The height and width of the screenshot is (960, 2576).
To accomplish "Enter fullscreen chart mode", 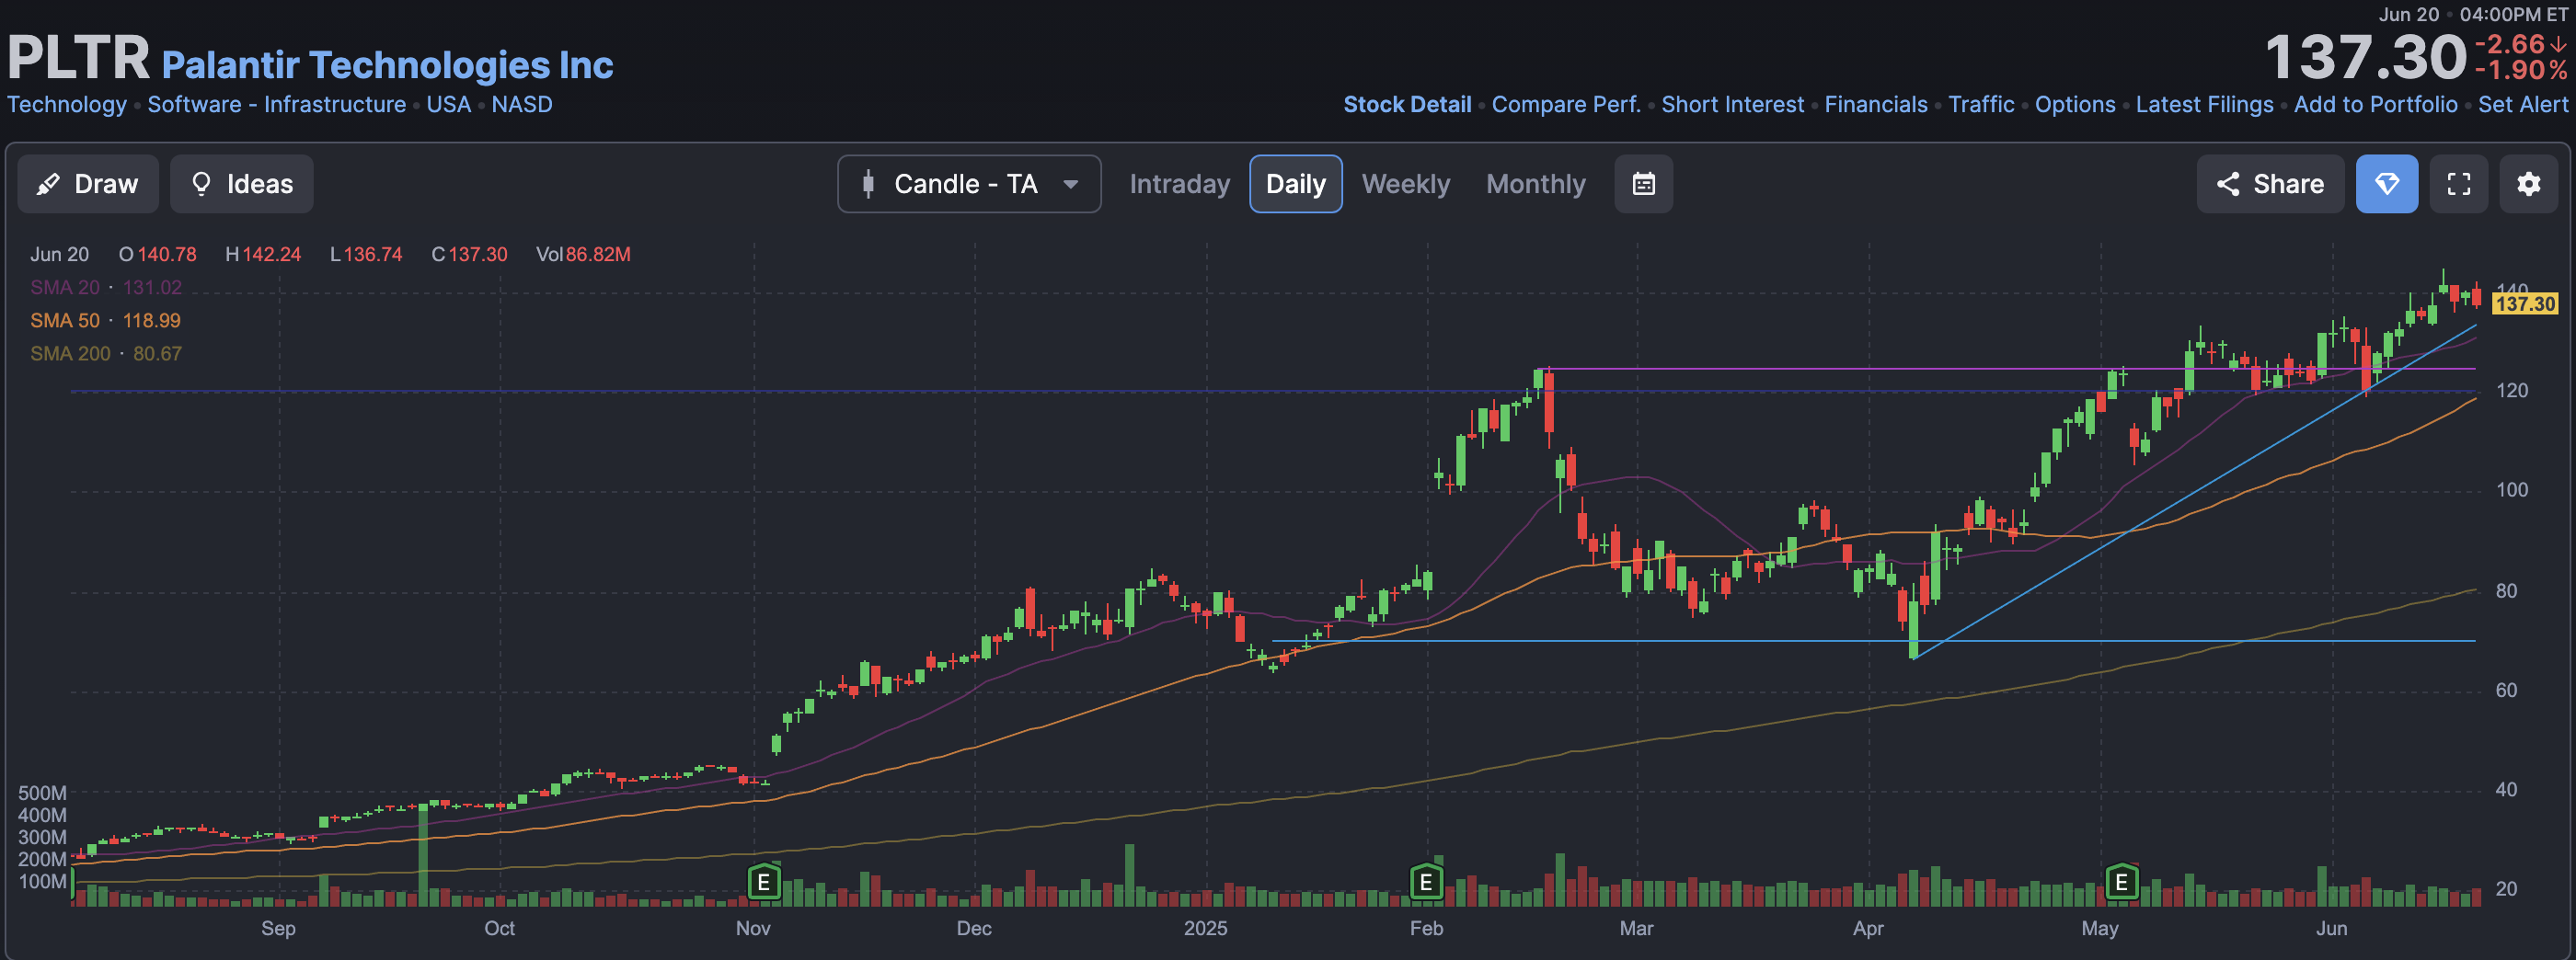I will [2459, 184].
